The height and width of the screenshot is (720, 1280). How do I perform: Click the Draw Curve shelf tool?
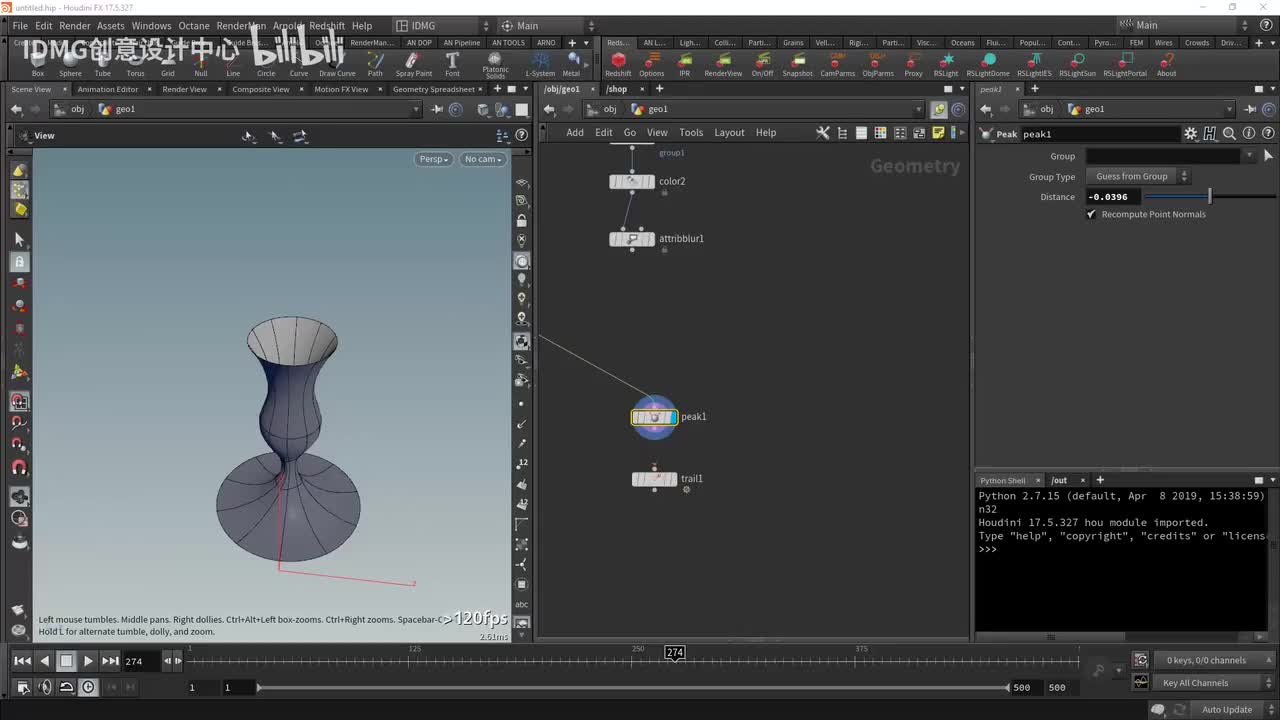tap(337, 64)
